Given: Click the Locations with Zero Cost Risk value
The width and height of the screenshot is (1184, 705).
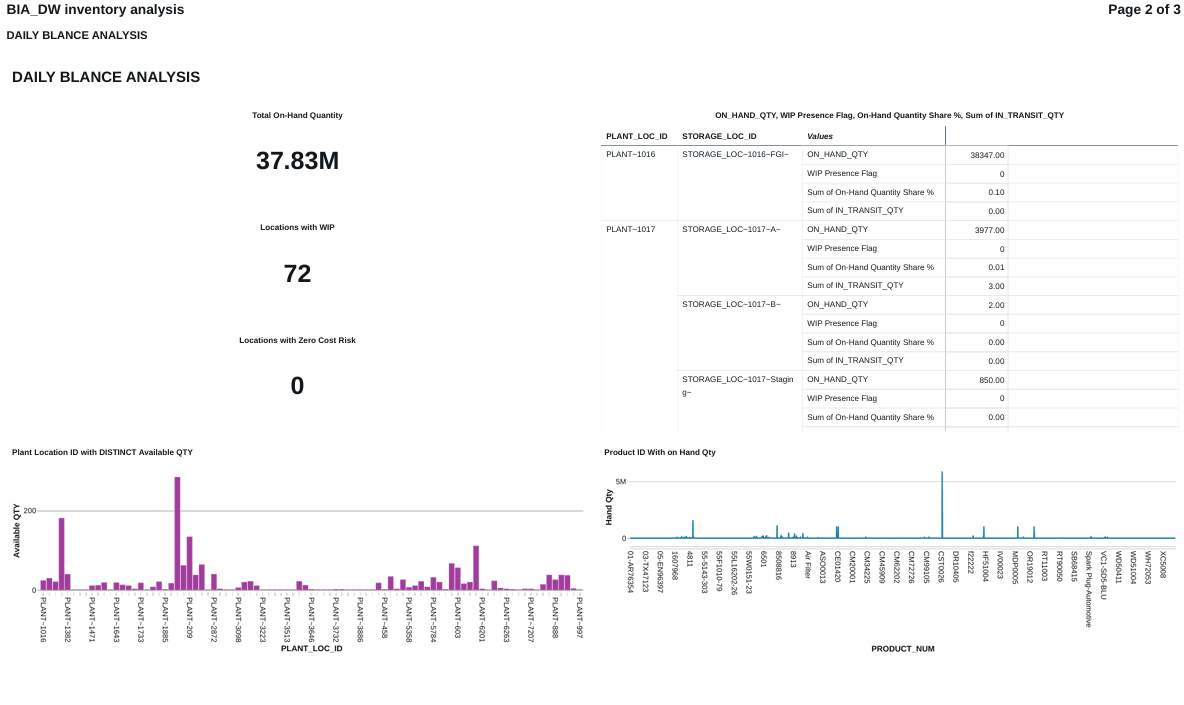Looking at the screenshot, I should 297,386.
